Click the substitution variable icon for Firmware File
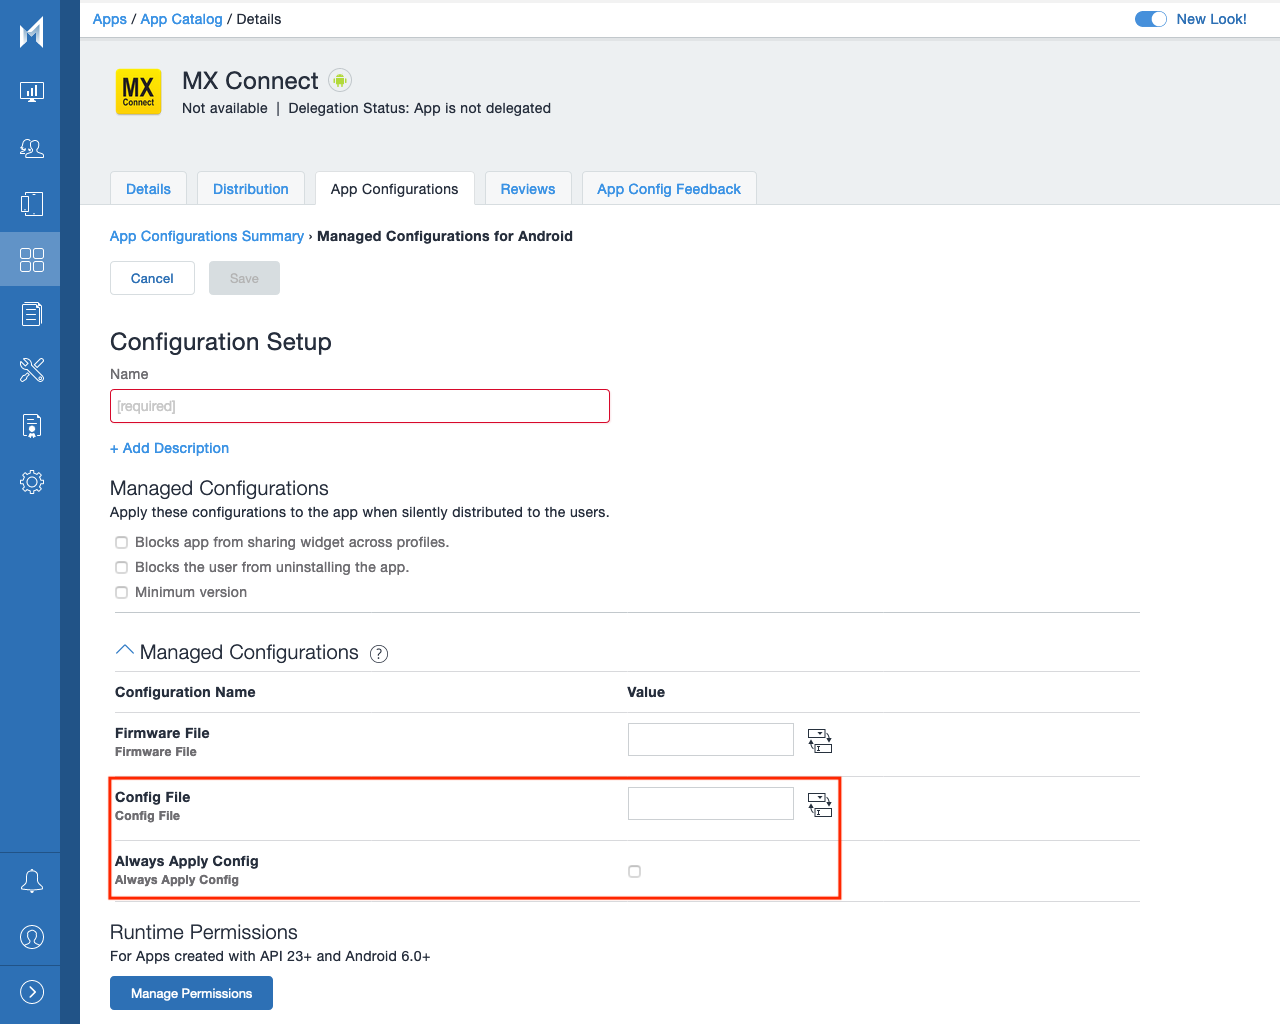This screenshot has width=1280, height=1024. (x=819, y=741)
